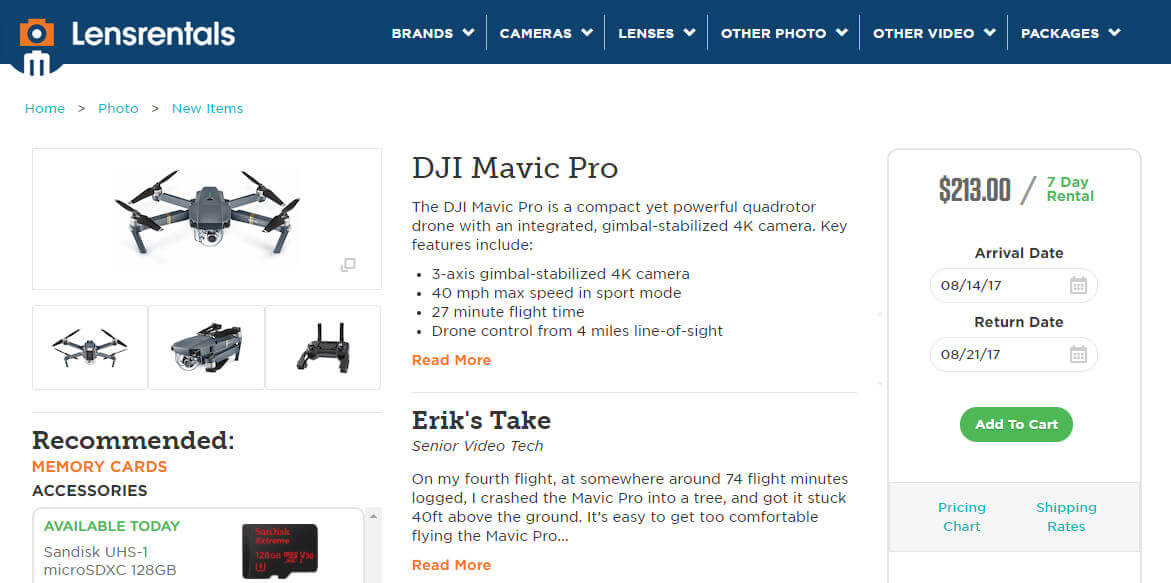Click the SanDisk Extreme memory card image
Screen dimensions: 1171x583
coord(279,551)
